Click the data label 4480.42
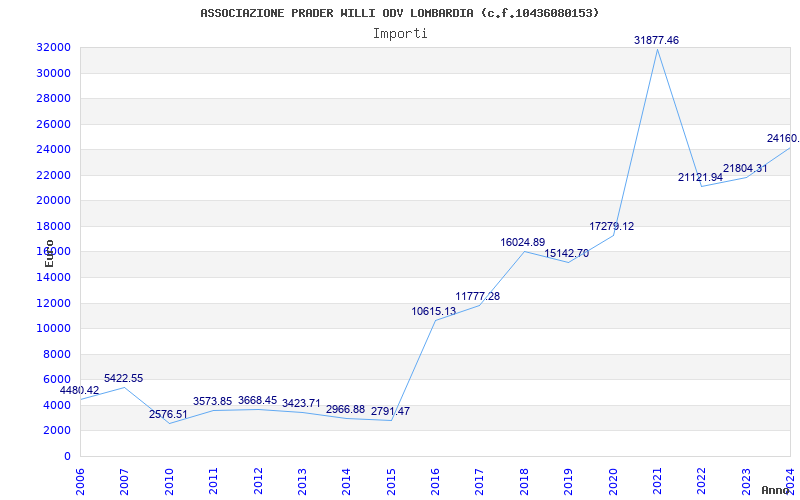 pos(80,390)
